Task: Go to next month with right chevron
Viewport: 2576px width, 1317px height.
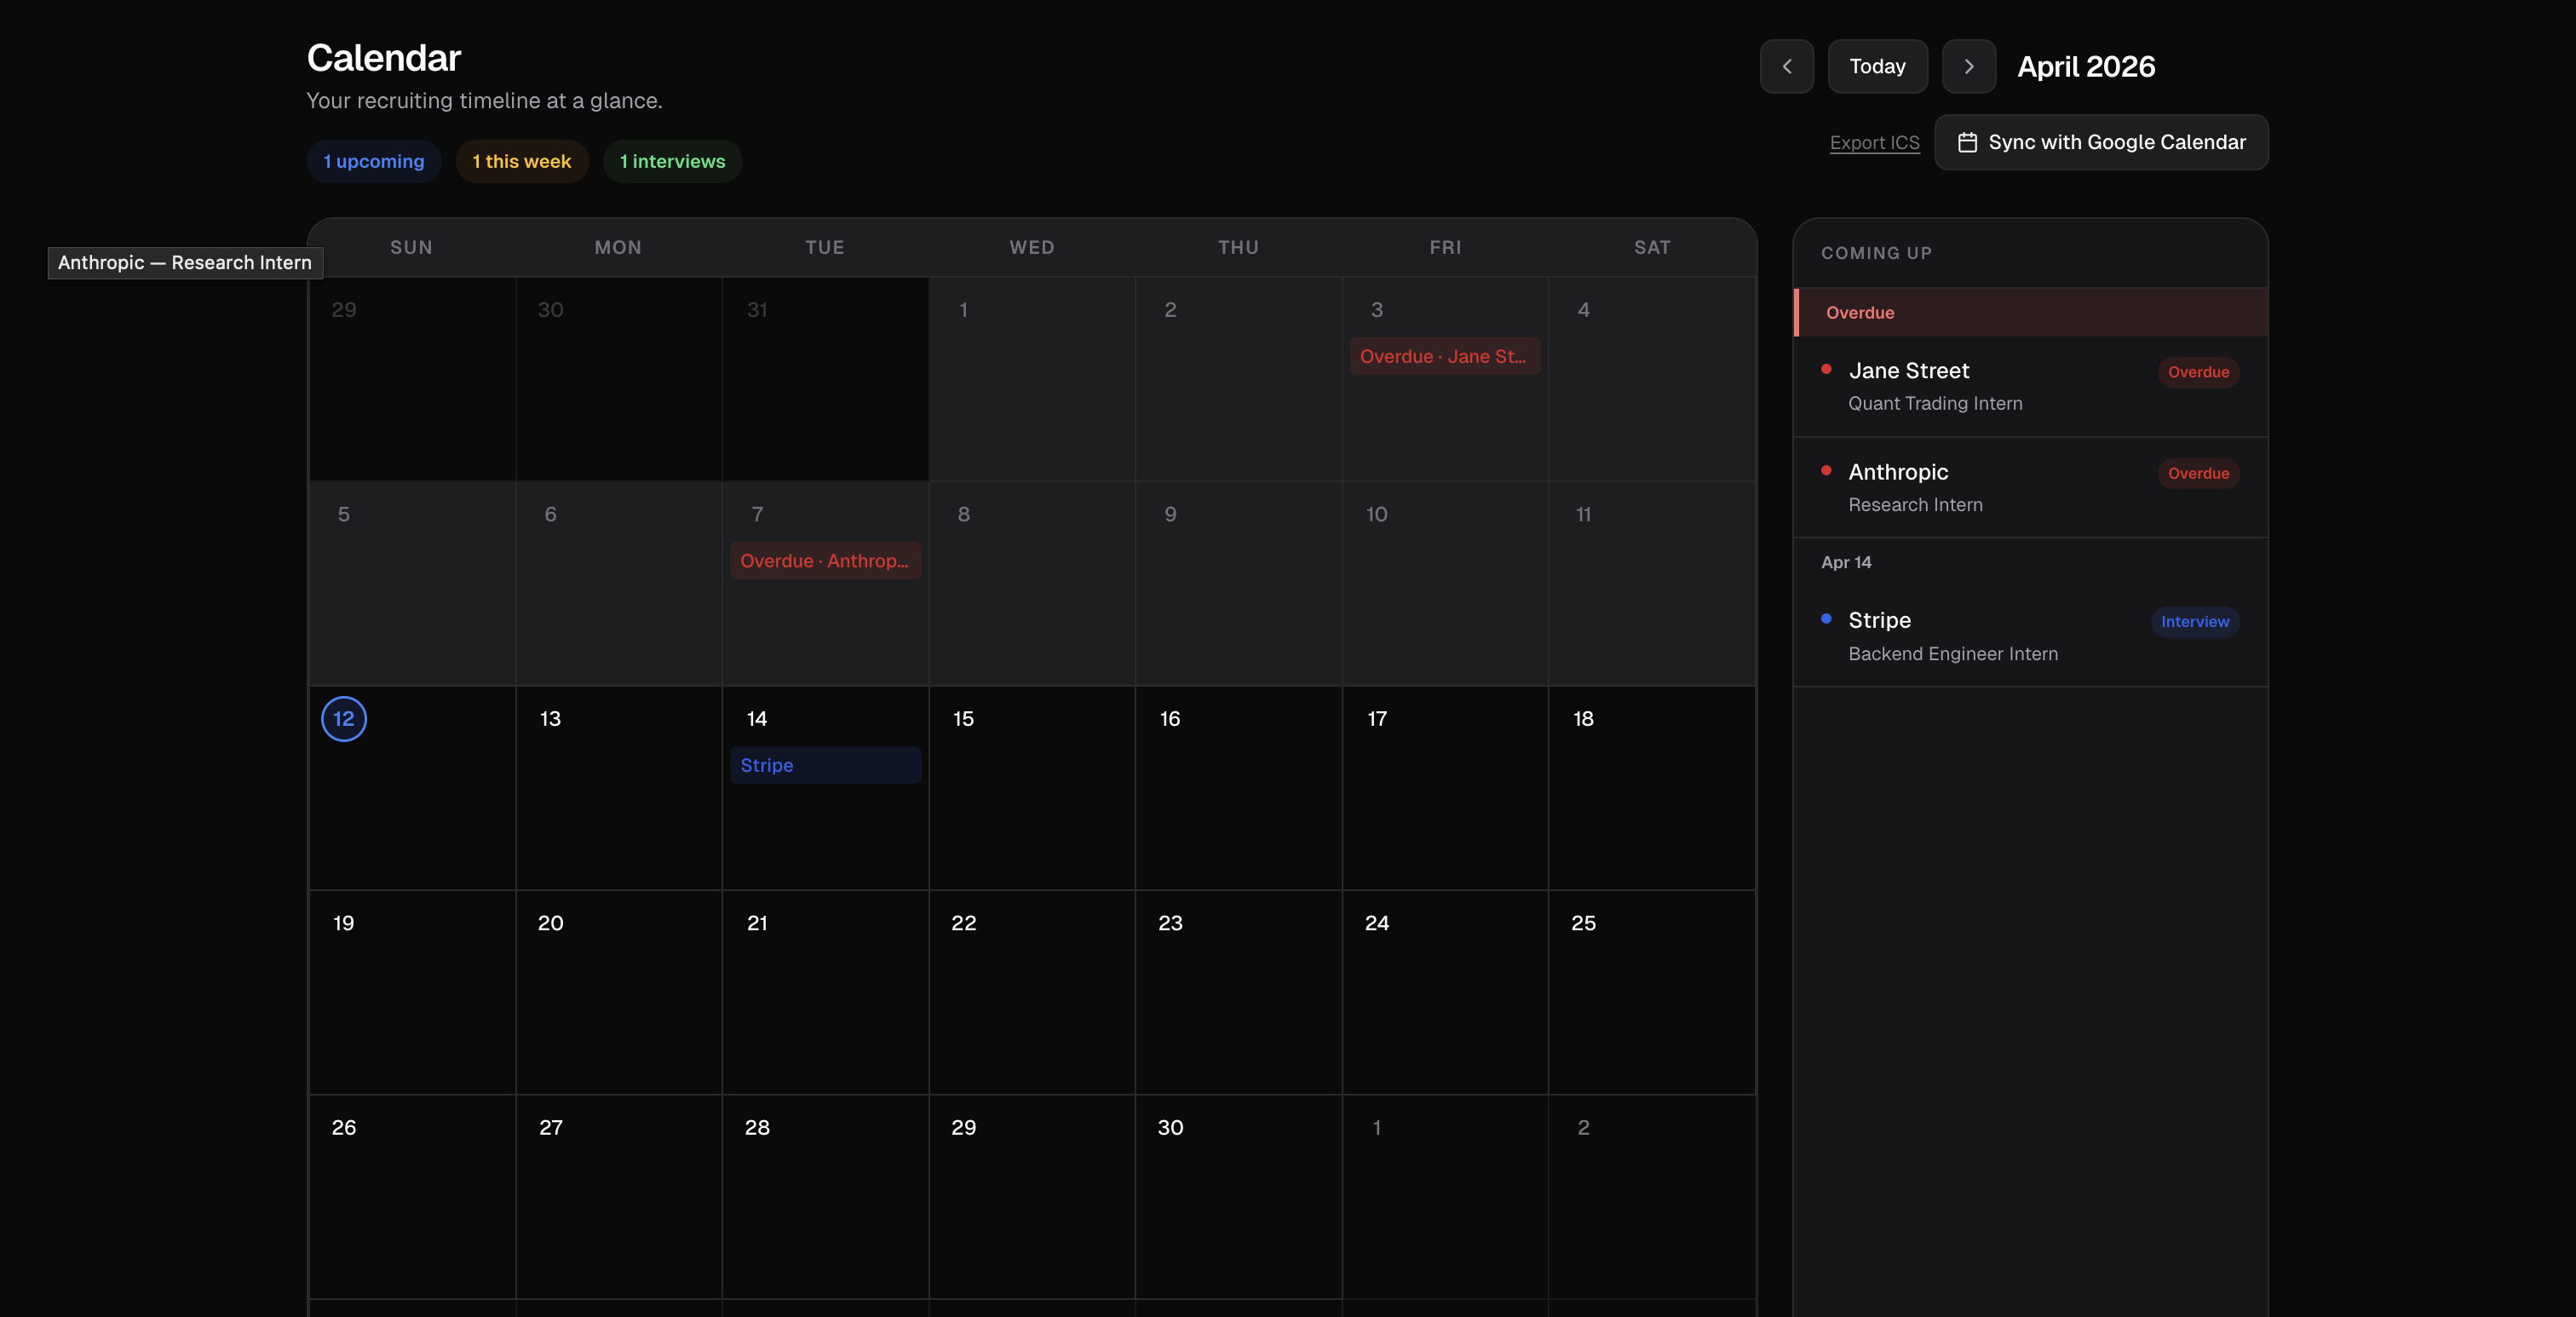Action: 1968,66
